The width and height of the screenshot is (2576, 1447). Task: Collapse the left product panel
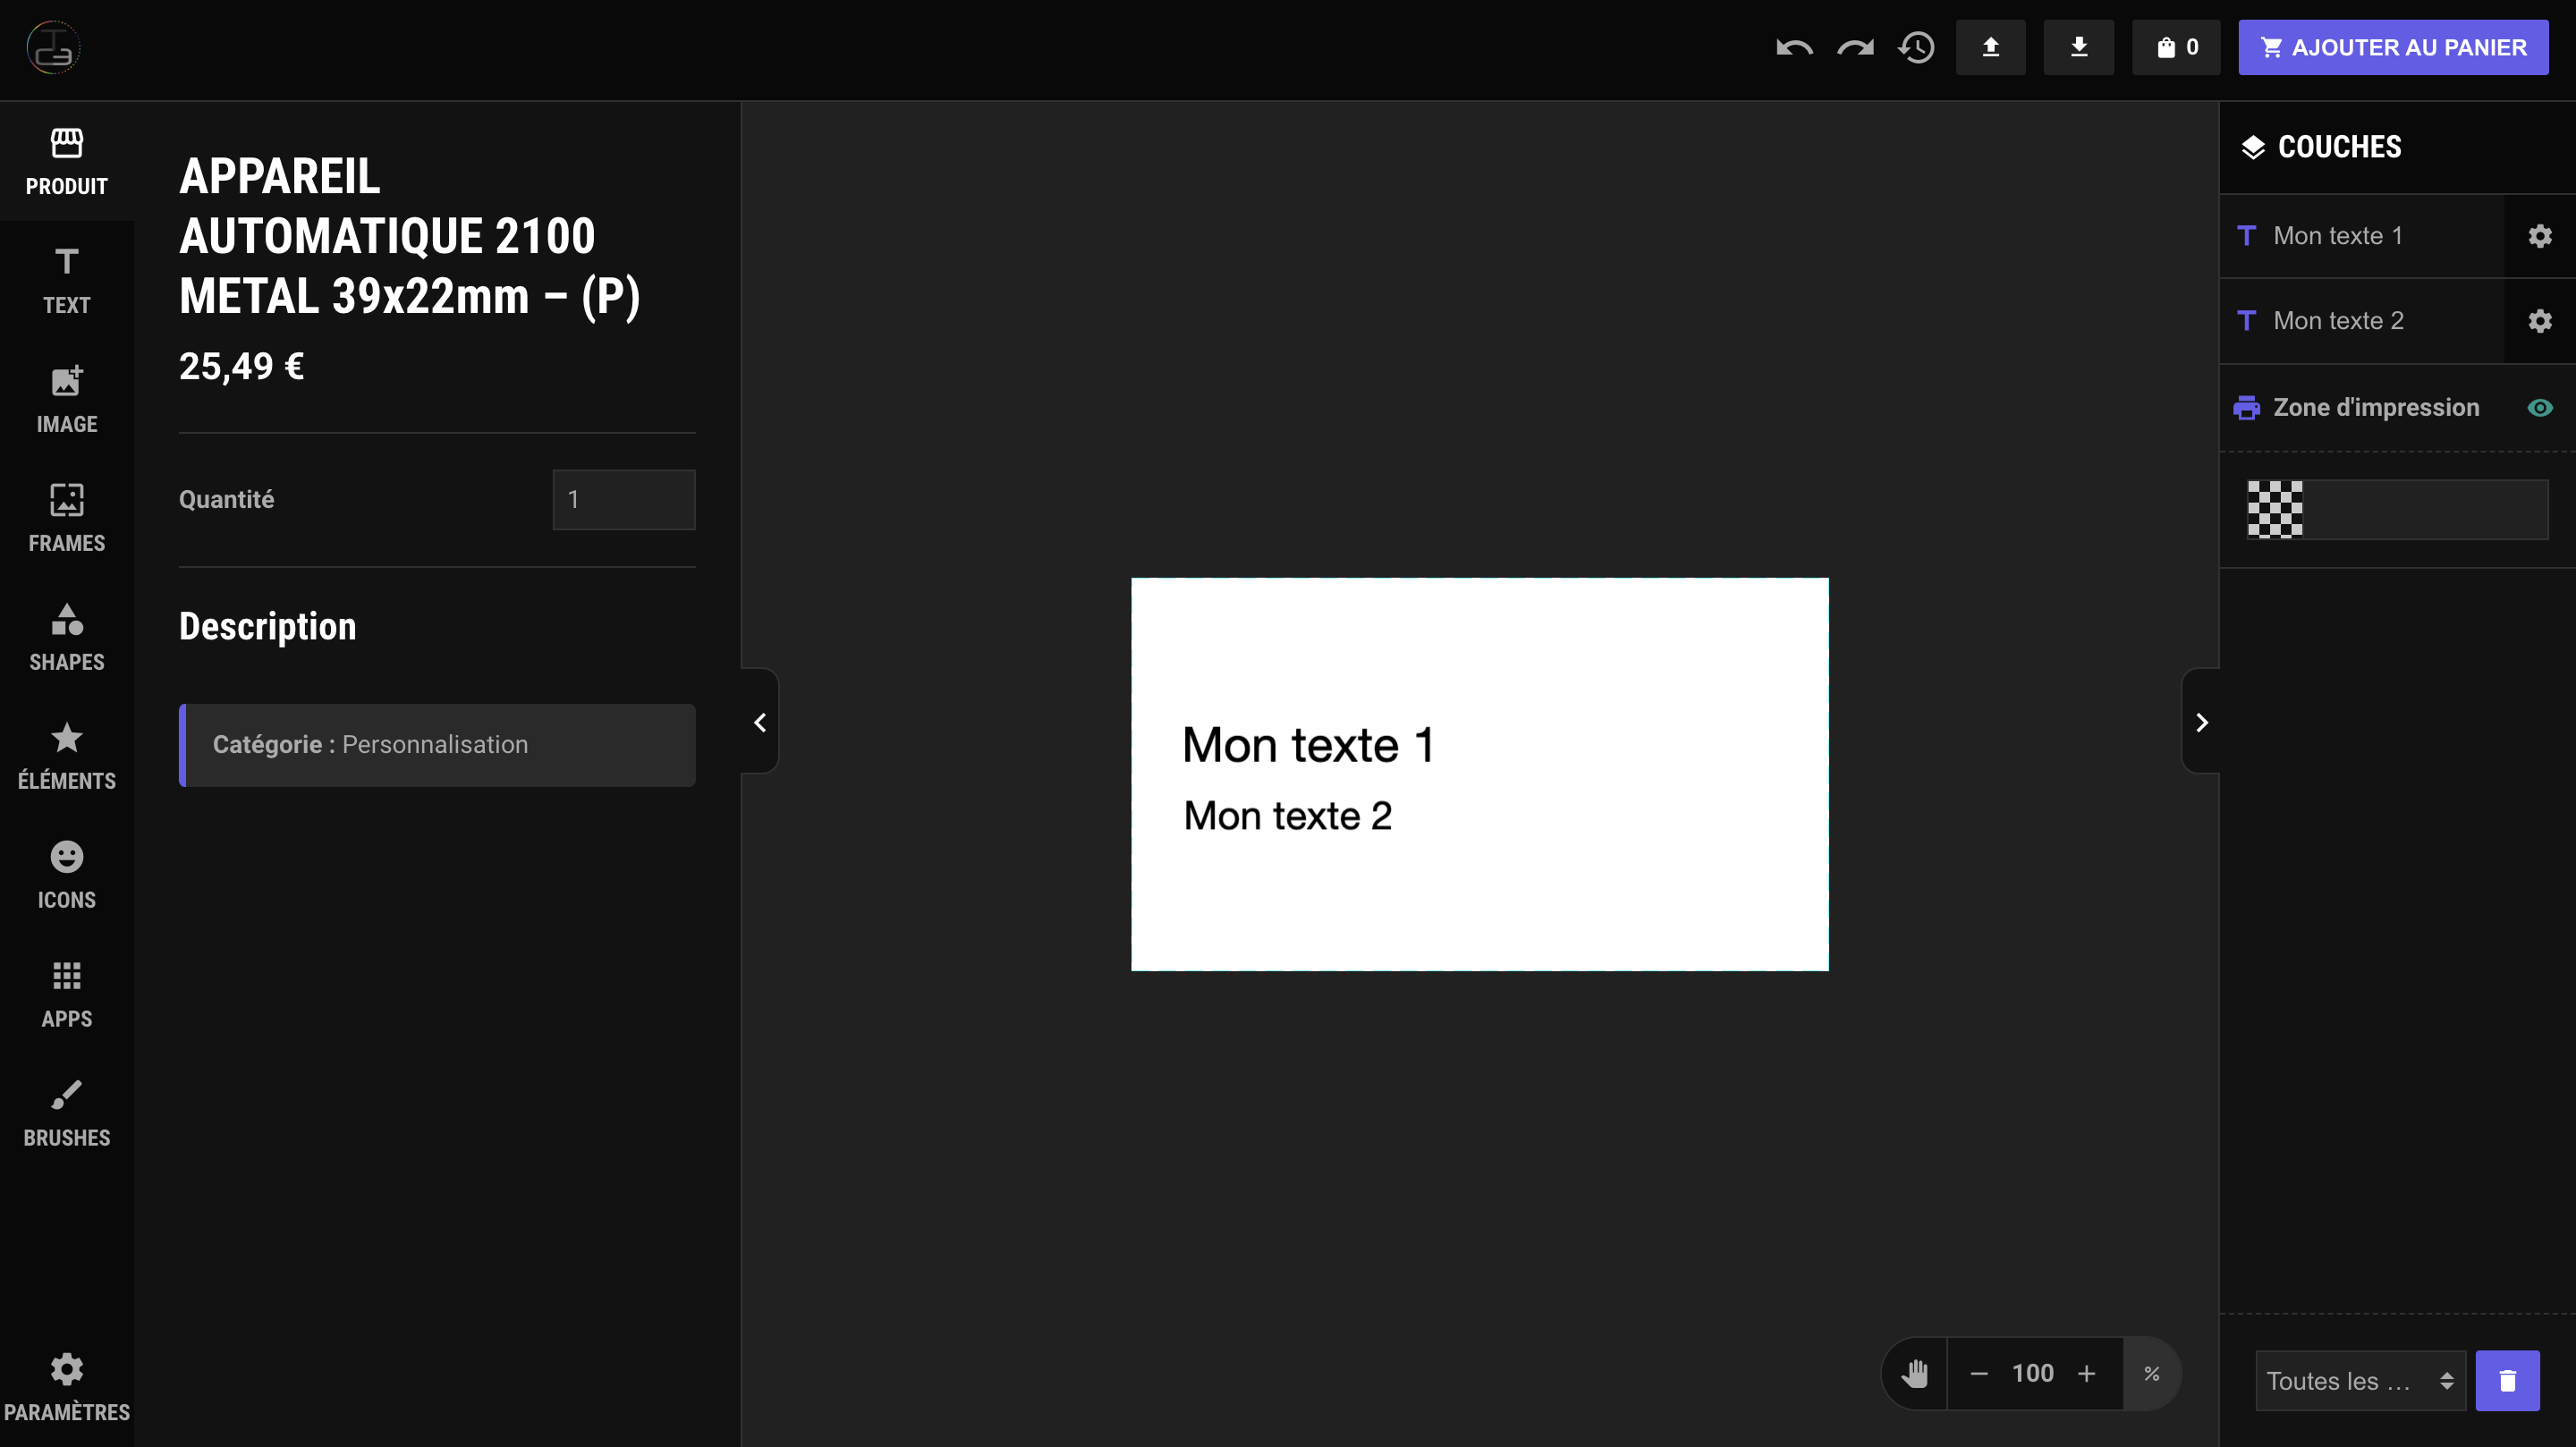coord(760,722)
